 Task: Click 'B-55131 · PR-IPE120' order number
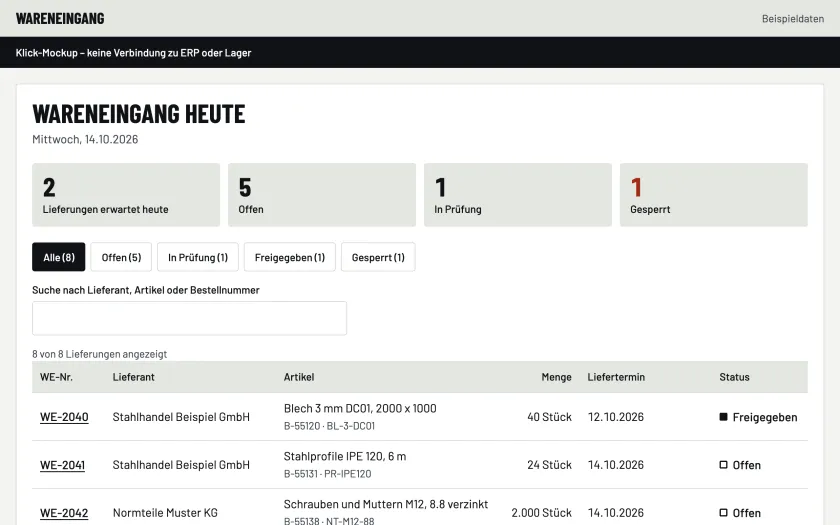[327, 474]
